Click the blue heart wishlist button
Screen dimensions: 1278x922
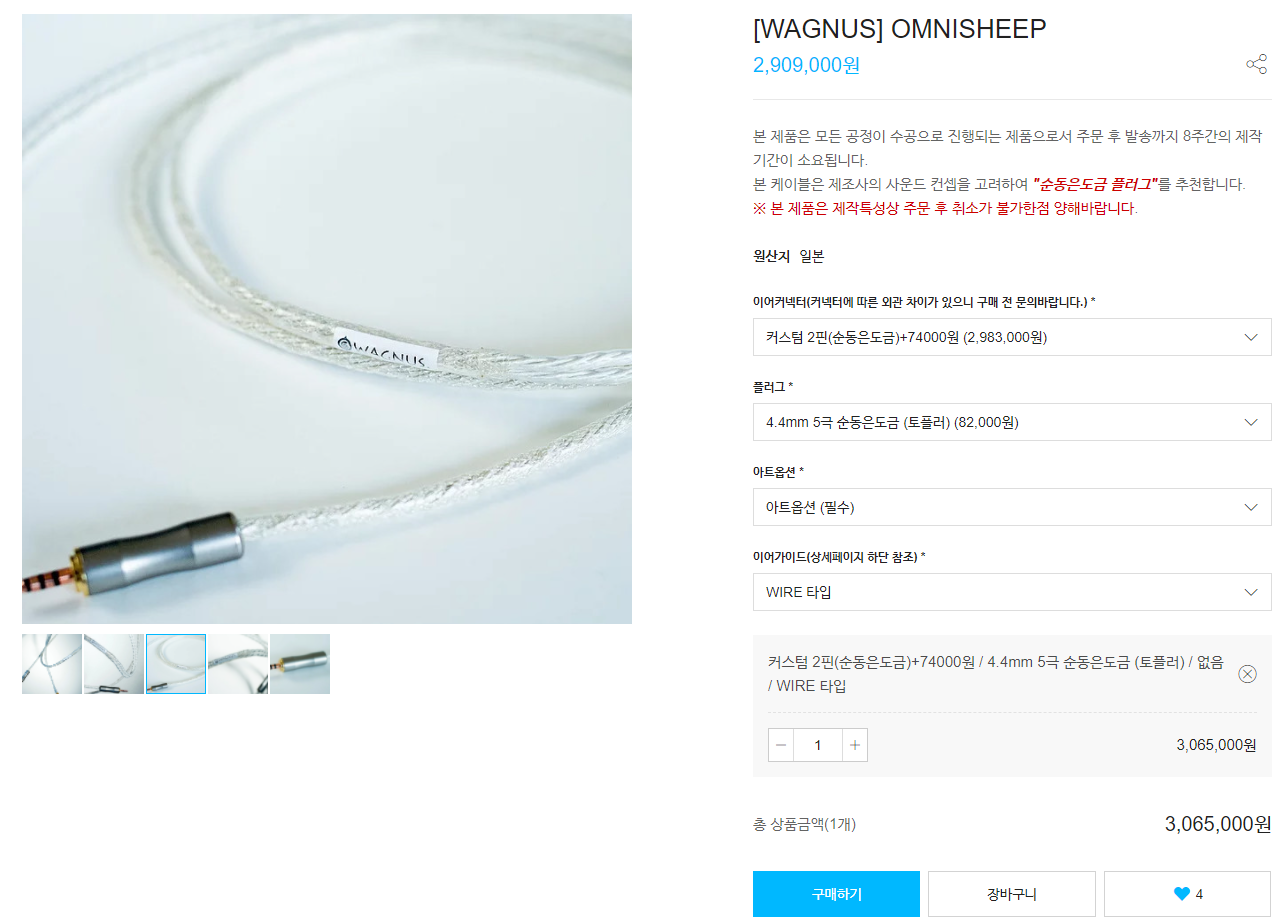pos(1187,894)
